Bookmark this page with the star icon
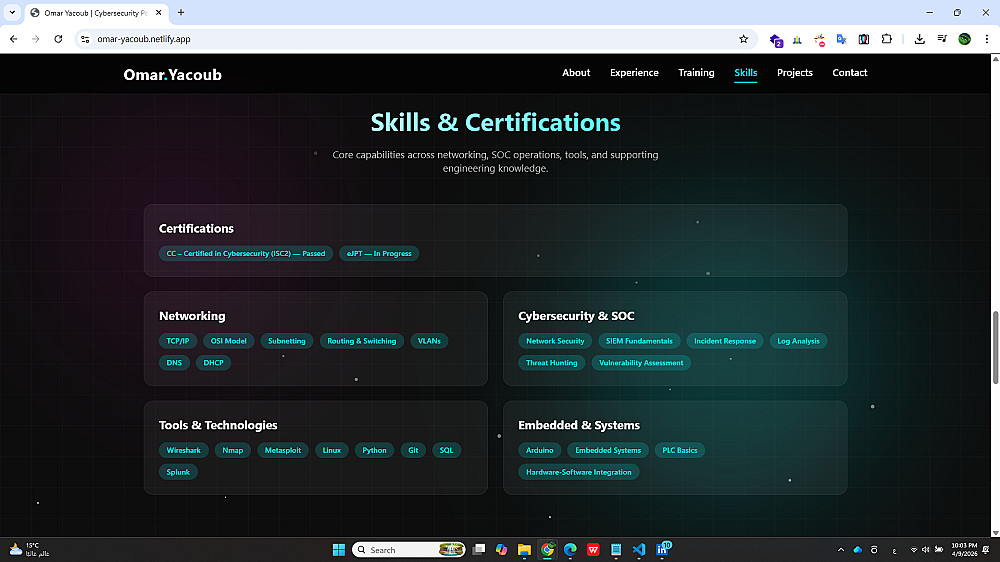This screenshot has width=1000, height=562. (743, 39)
